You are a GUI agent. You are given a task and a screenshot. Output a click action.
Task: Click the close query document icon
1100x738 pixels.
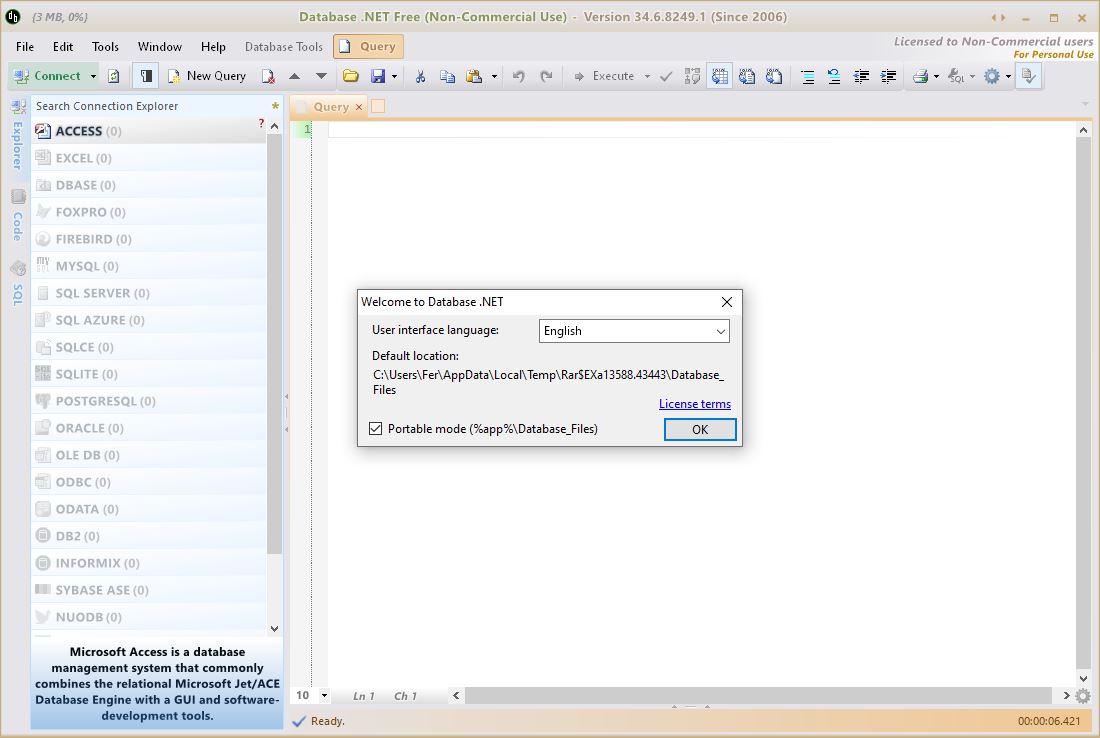pos(268,76)
